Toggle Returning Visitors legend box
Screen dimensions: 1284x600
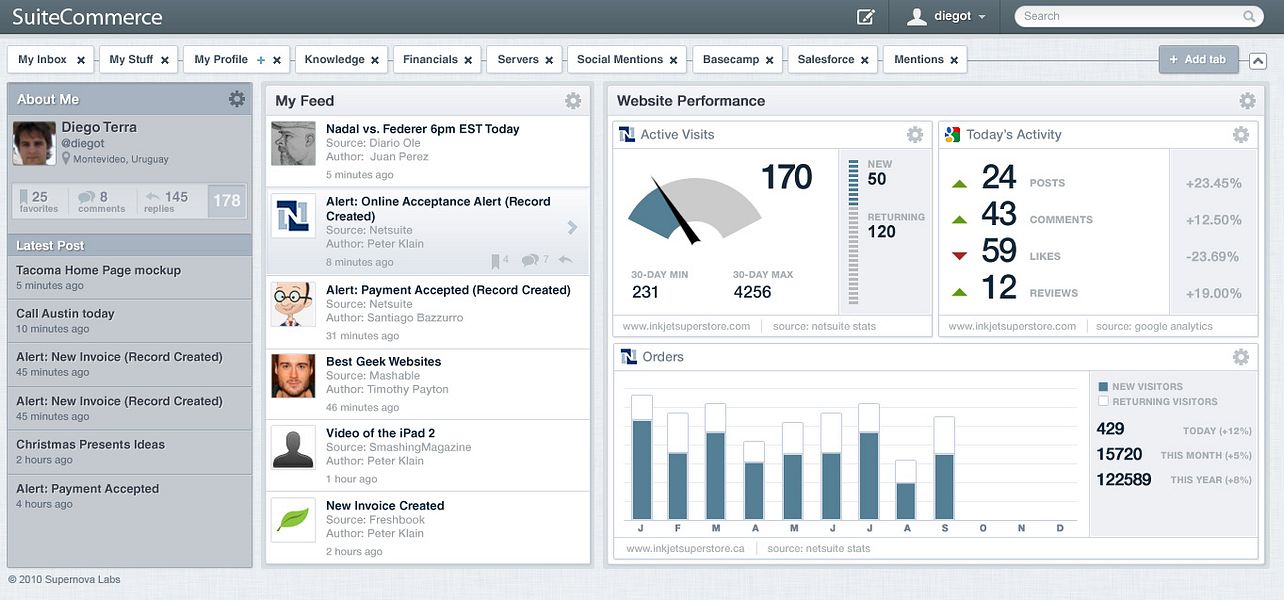(x=1103, y=401)
